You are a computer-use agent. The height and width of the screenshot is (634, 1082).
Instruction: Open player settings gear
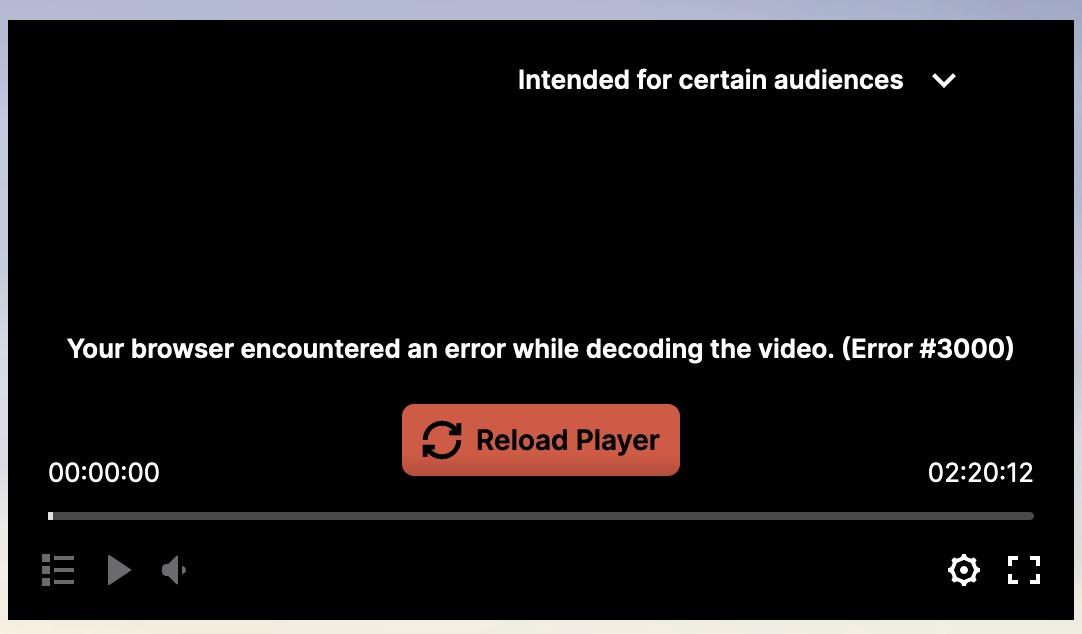point(963,570)
